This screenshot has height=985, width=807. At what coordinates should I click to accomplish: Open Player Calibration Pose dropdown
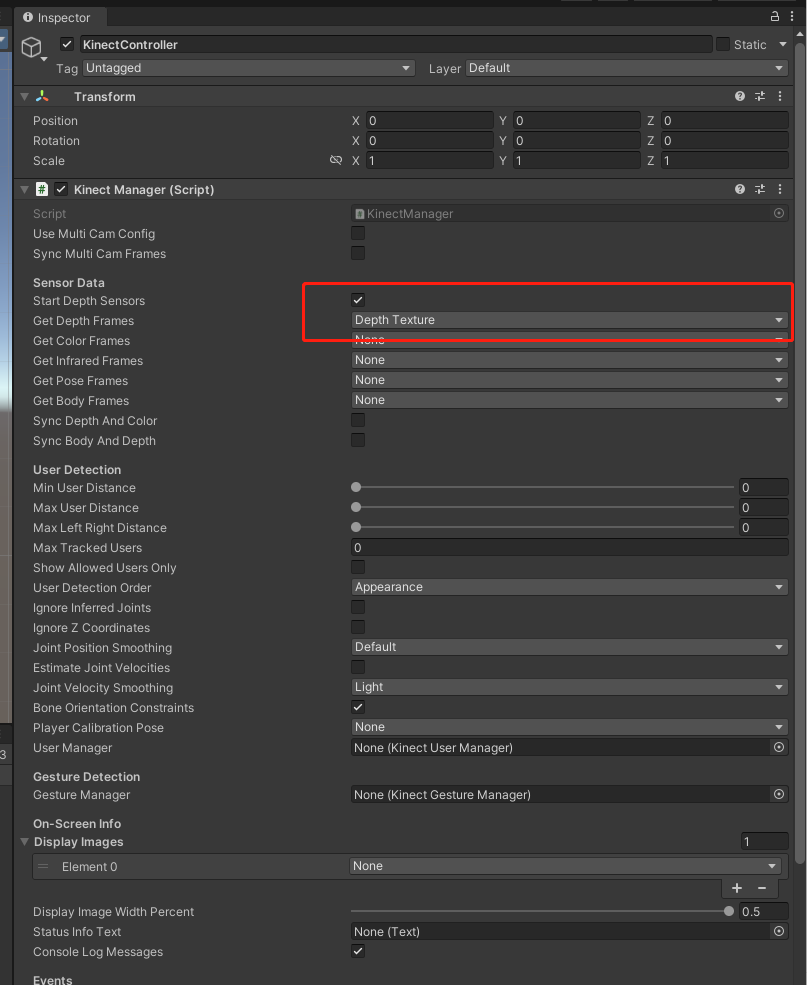click(x=570, y=727)
